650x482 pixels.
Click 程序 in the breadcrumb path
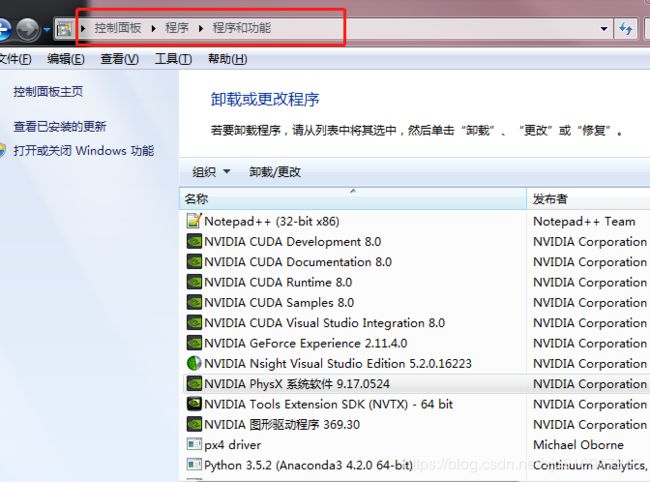click(x=177, y=28)
